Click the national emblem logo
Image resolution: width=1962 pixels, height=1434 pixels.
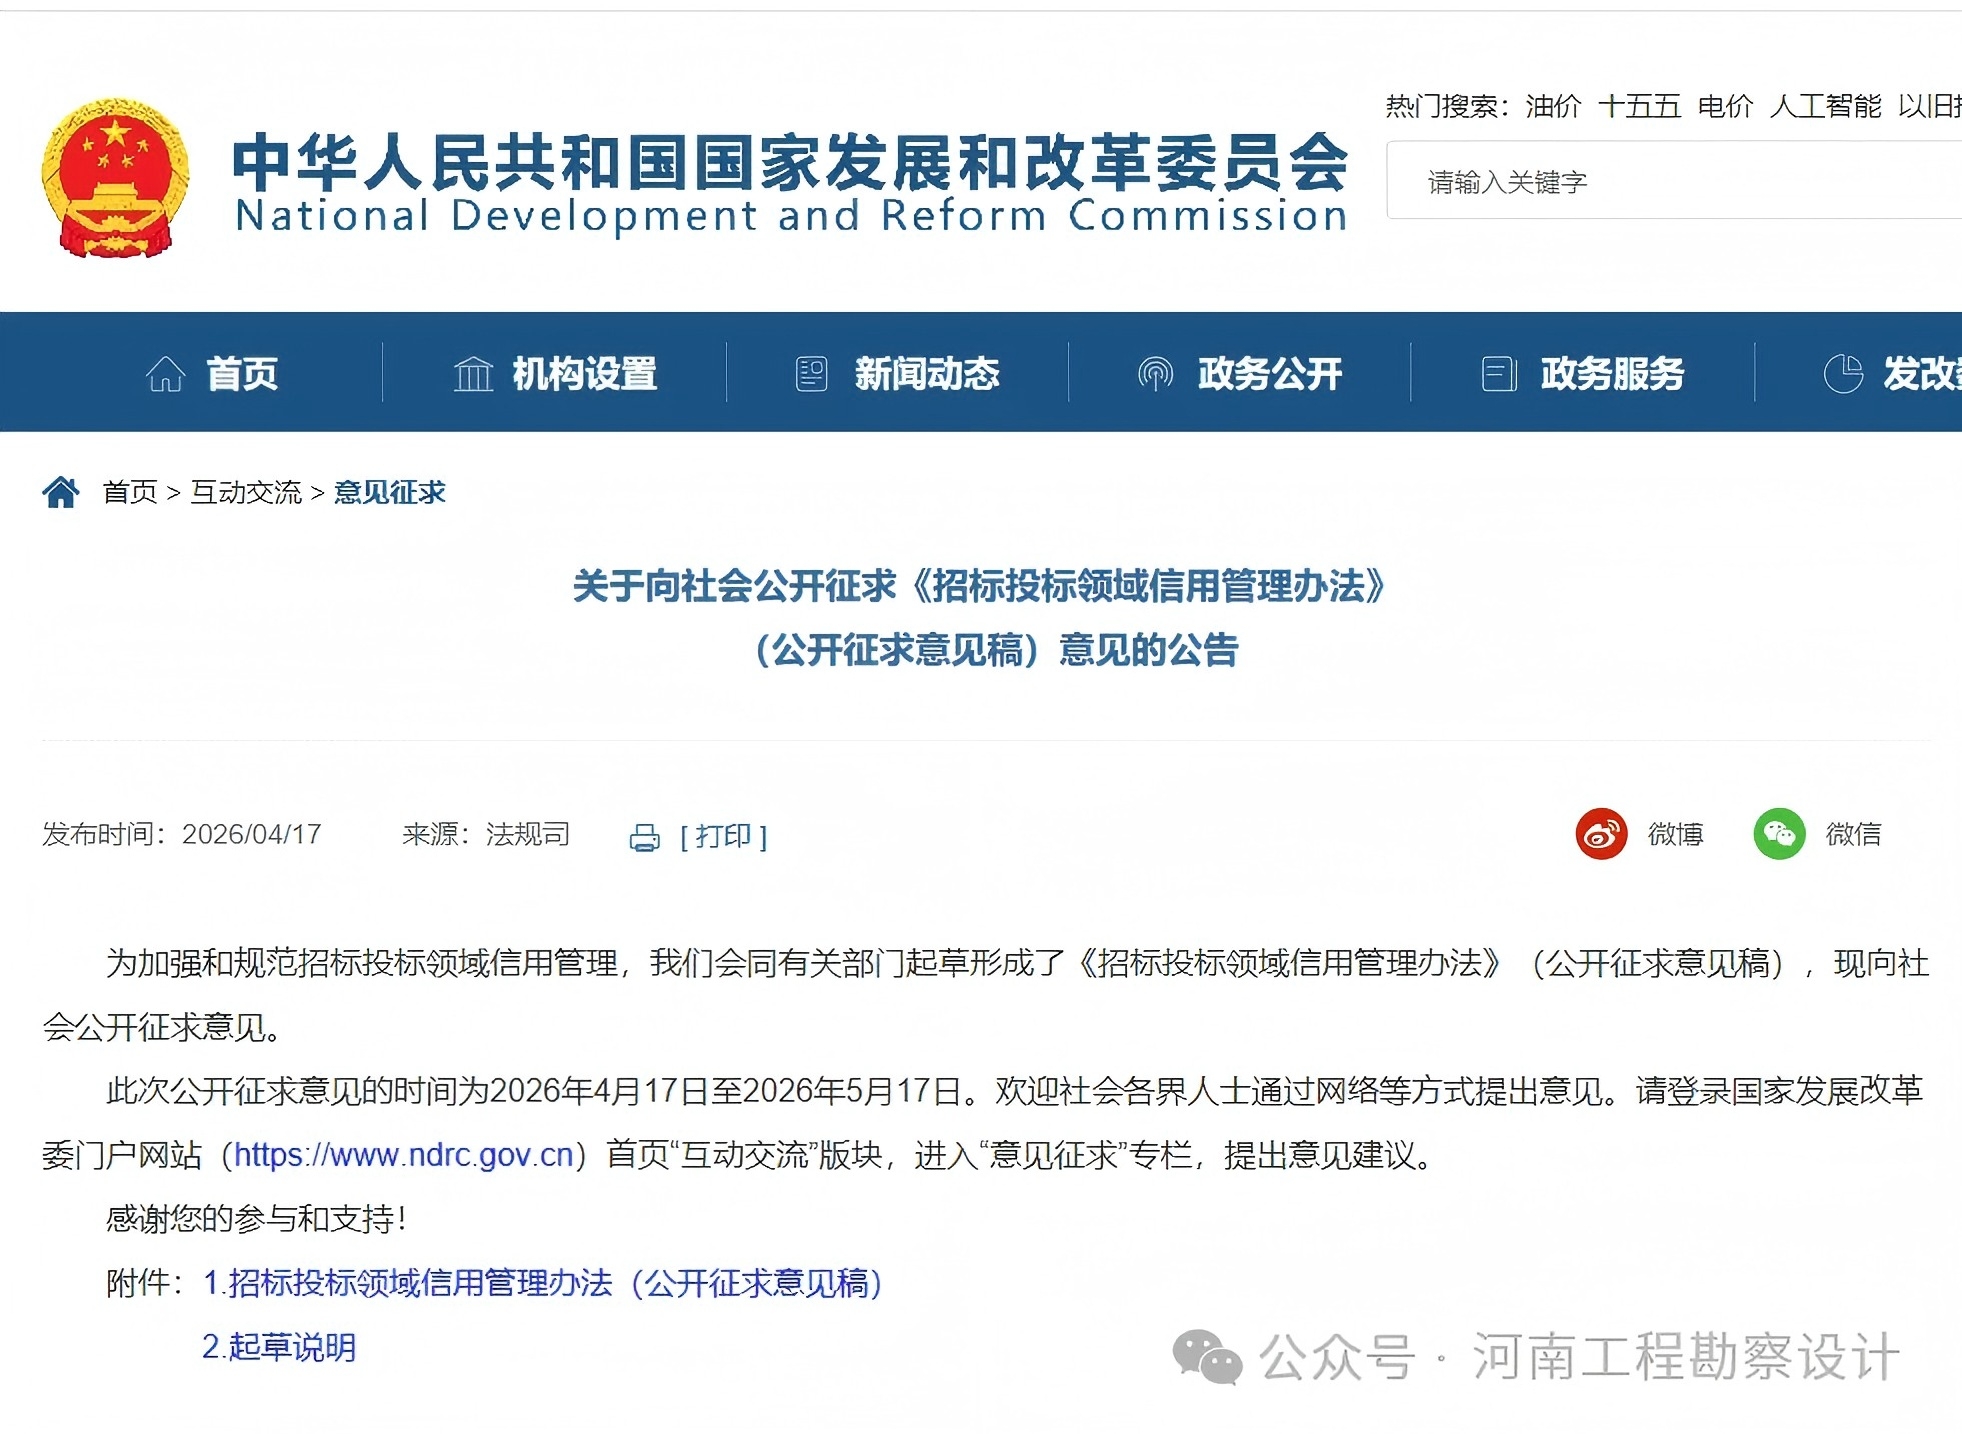point(115,178)
